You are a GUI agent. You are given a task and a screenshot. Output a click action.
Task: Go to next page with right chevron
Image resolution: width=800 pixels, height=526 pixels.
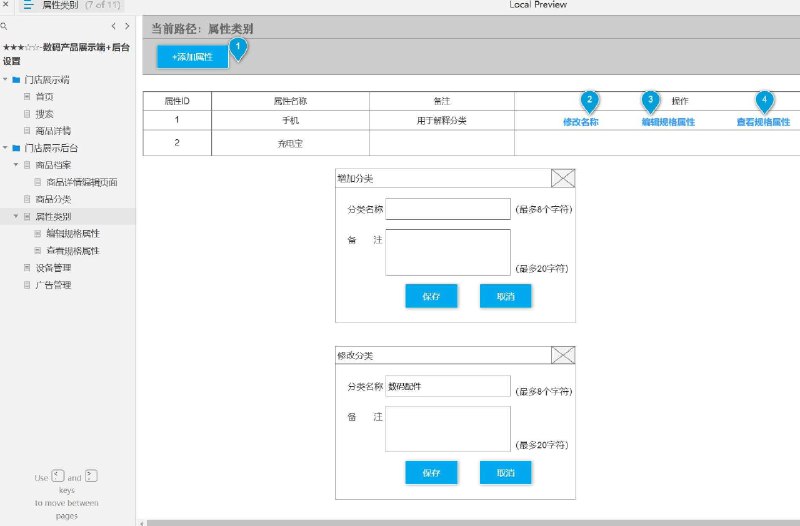coord(127,26)
